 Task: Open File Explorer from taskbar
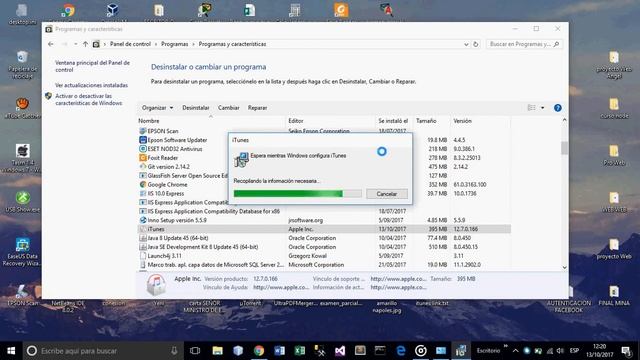218,351
